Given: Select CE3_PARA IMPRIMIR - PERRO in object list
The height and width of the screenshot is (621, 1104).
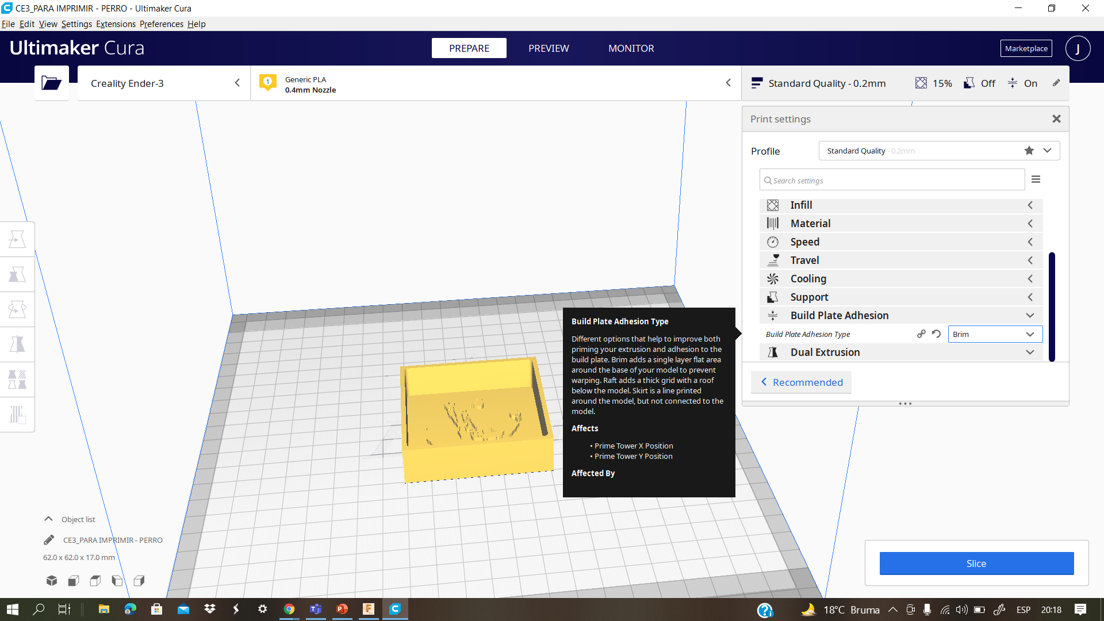Looking at the screenshot, I should pyautogui.click(x=113, y=540).
